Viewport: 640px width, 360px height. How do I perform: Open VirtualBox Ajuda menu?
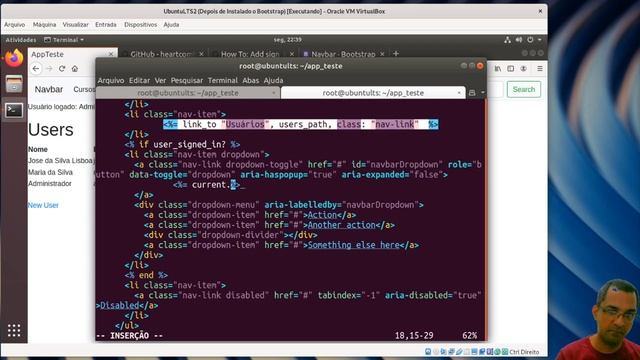click(171, 24)
